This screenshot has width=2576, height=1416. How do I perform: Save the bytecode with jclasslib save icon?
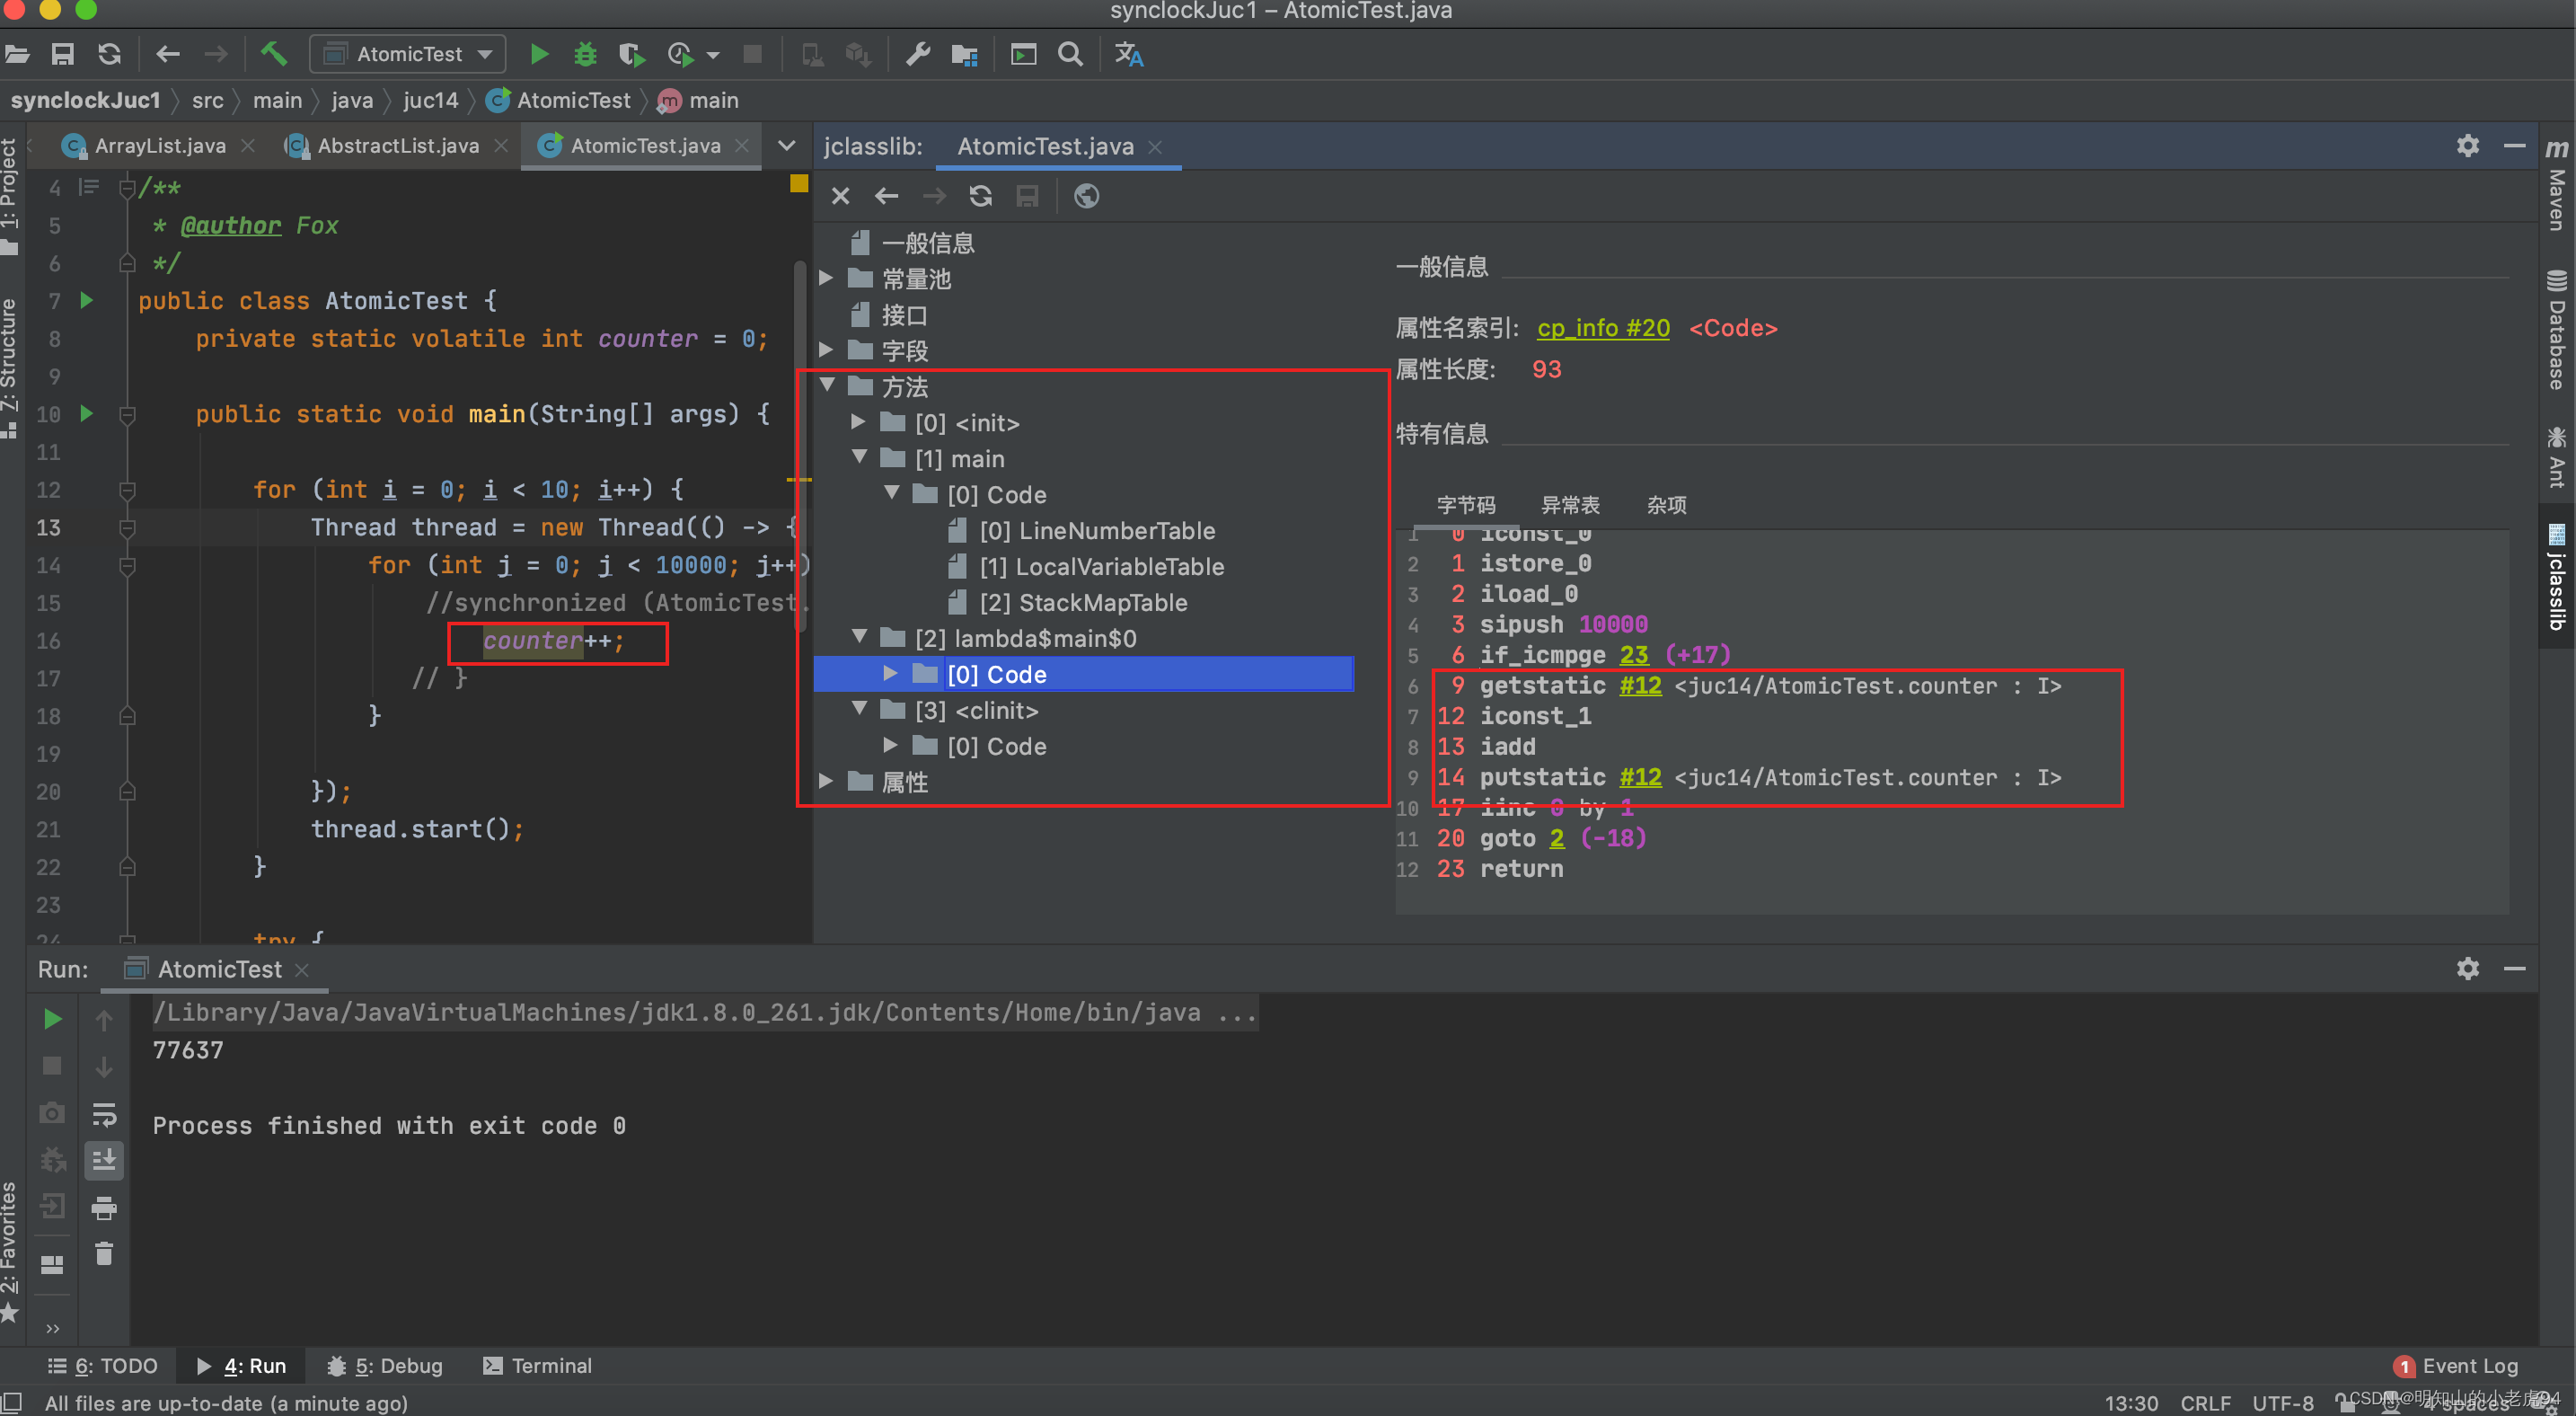tap(1026, 196)
